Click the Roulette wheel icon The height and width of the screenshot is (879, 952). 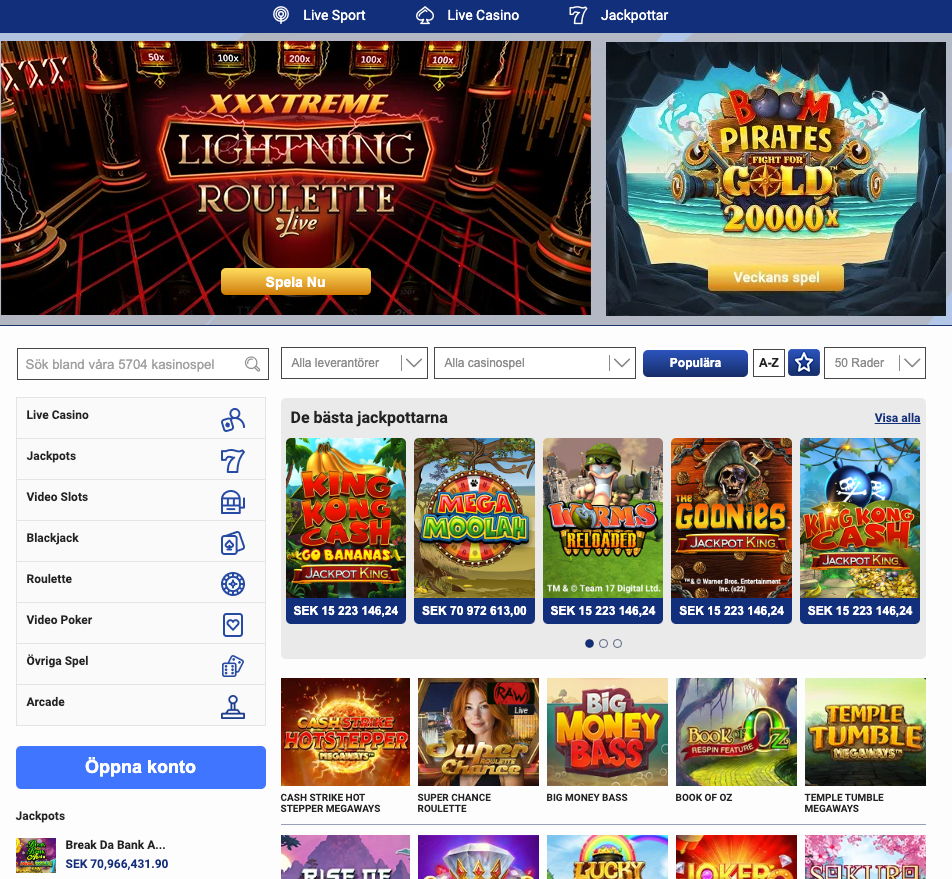coord(233,584)
